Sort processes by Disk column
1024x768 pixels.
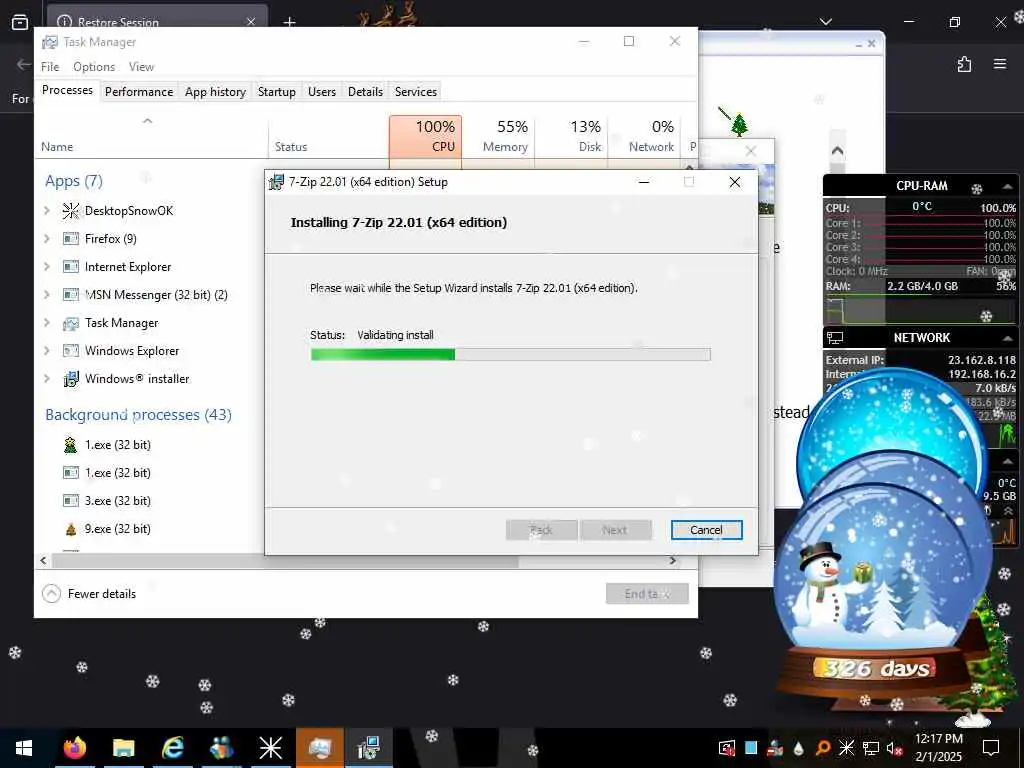click(571, 136)
